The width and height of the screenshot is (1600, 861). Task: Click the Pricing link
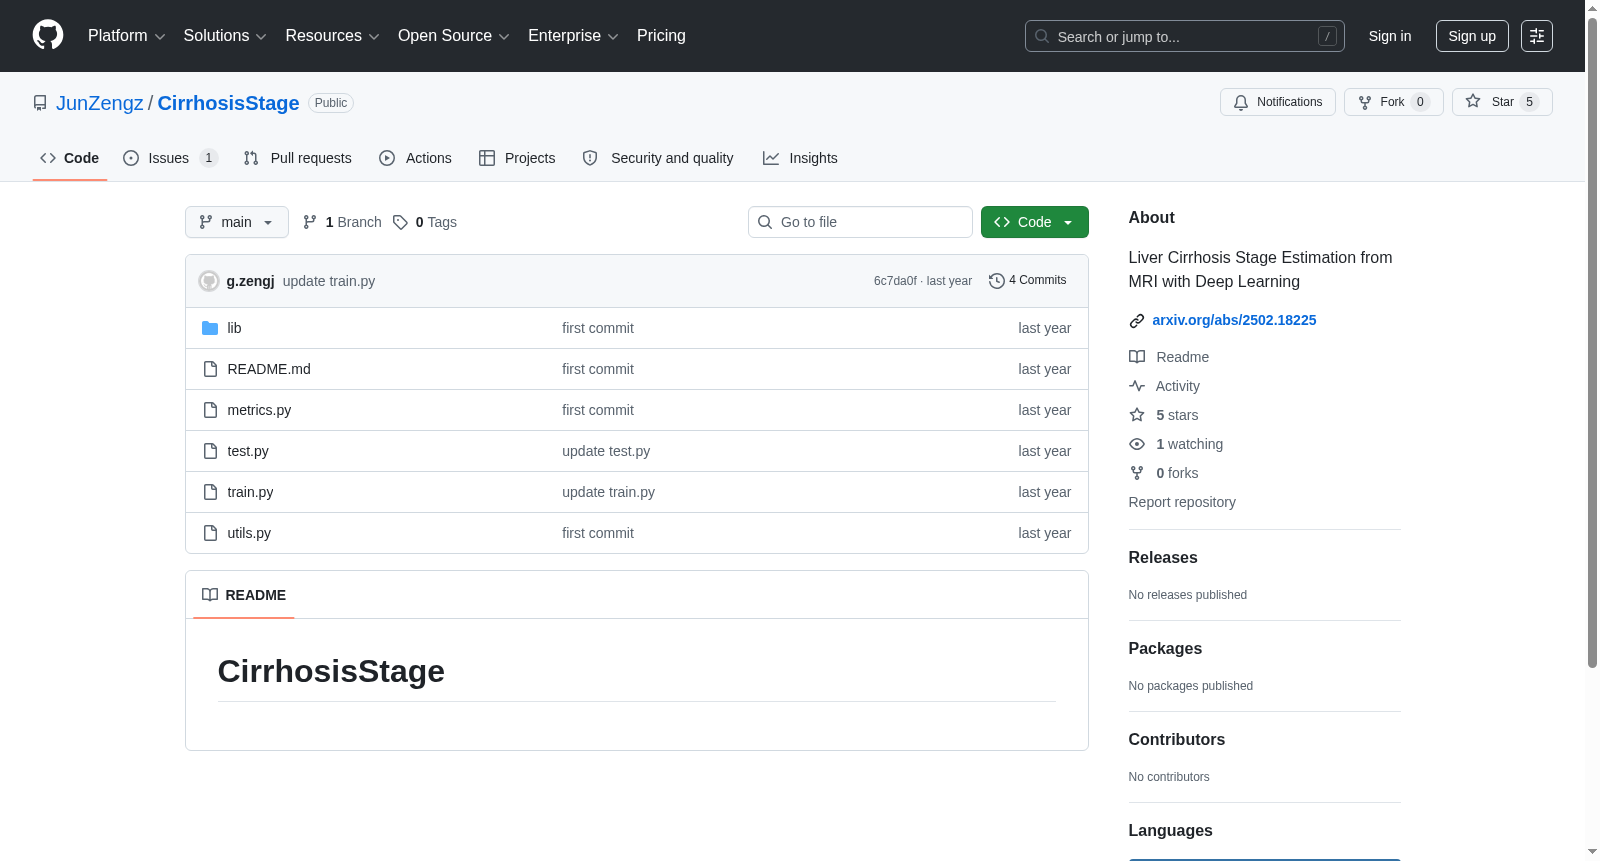click(x=661, y=36)
